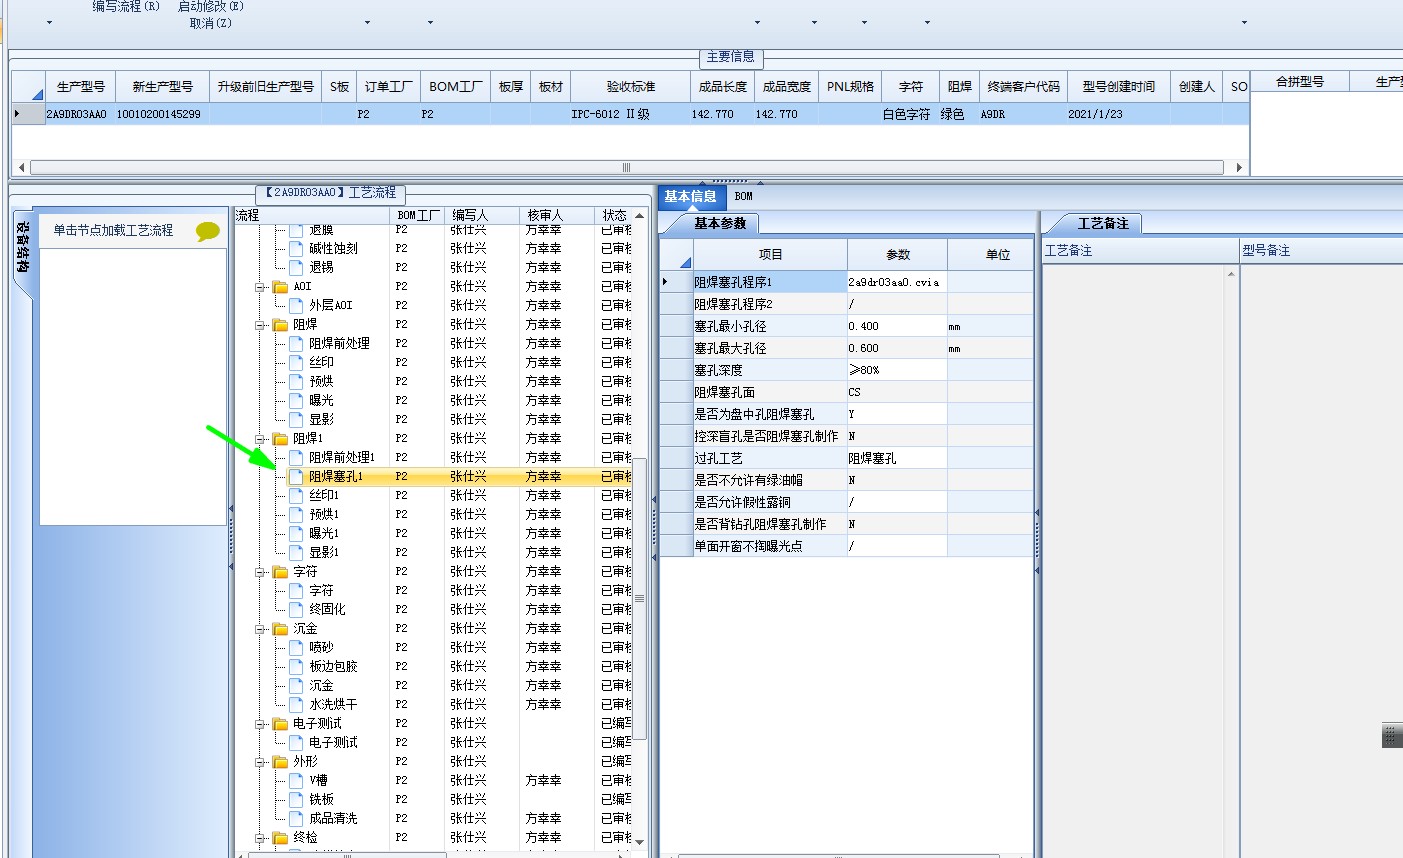Open the 基本参数 sub-tab
The width and height of the screenshot is (1403, 858).
point(720,223)
